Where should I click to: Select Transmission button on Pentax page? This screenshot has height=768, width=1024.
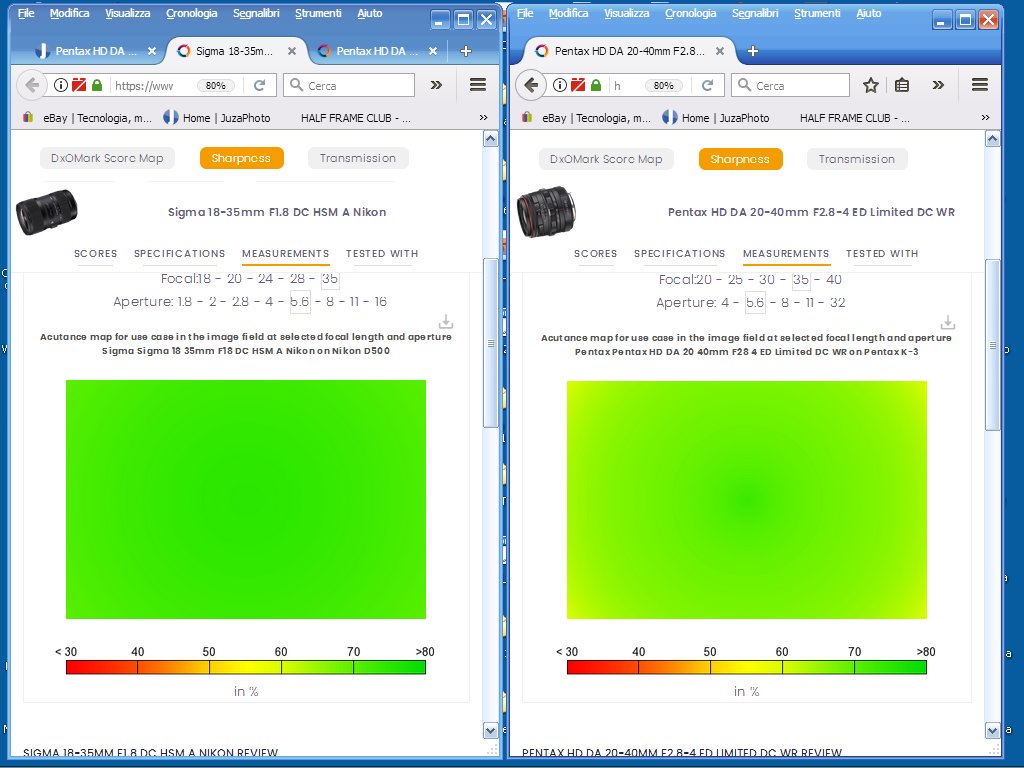click(x=857, y=159)
